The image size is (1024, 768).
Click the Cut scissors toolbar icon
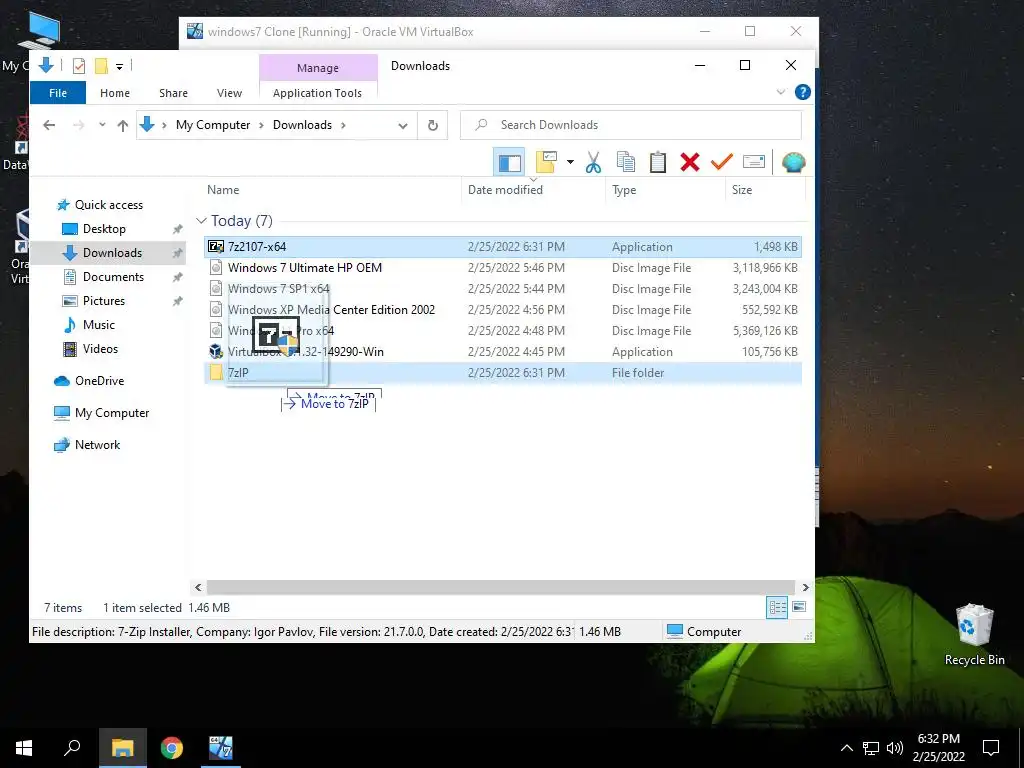tap(593, 162)
